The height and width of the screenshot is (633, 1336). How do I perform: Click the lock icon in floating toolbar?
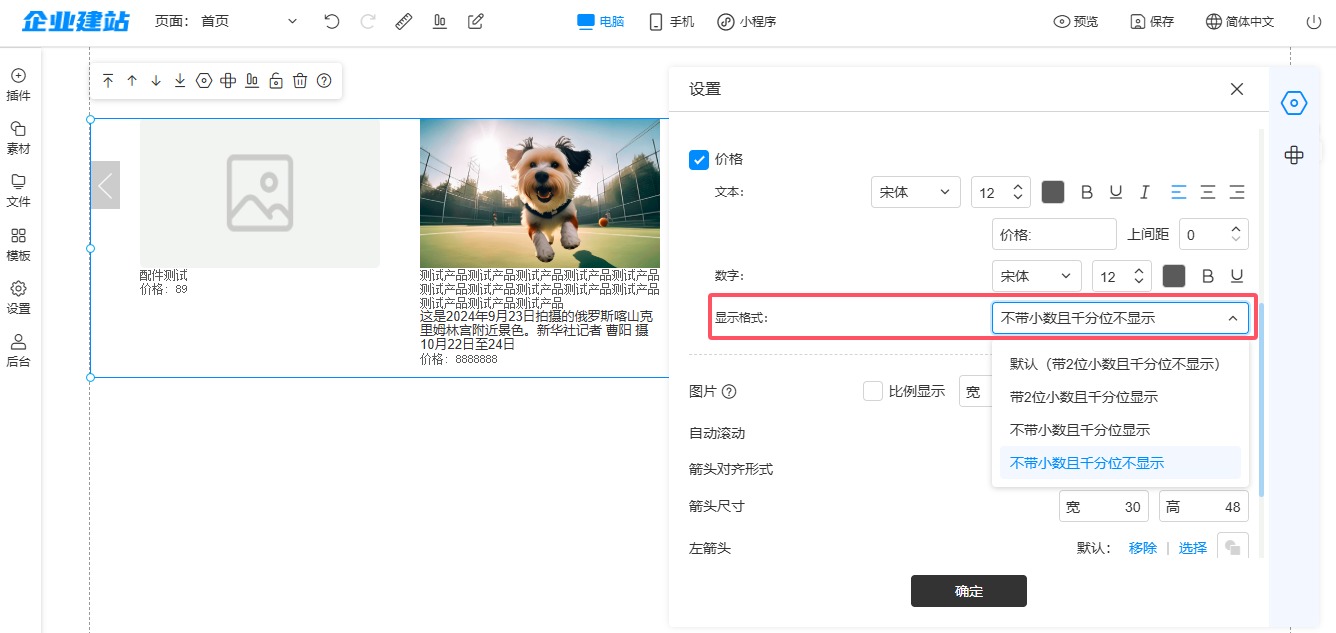point(276,81)
